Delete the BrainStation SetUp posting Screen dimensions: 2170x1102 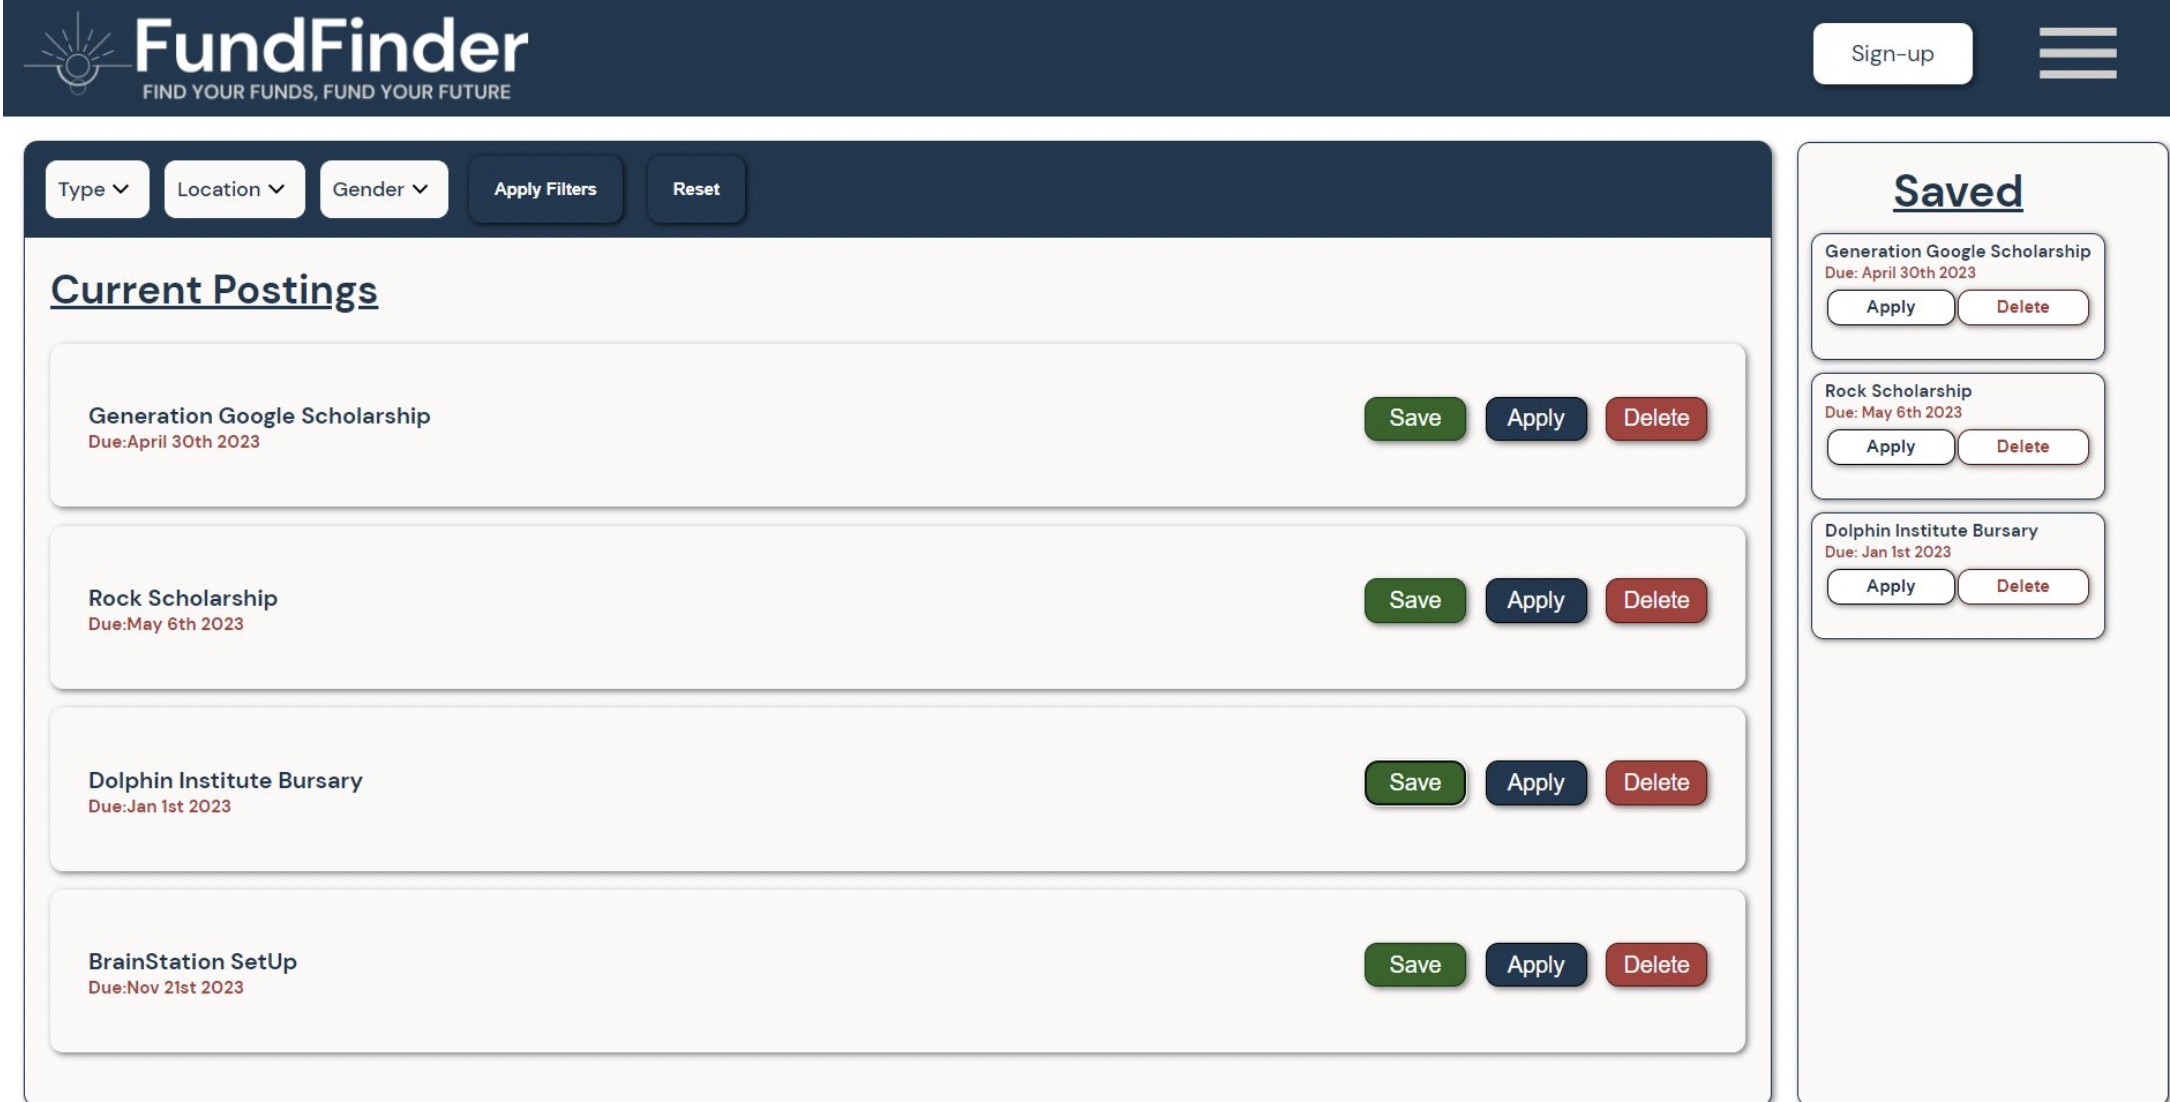(x=1656, y=964)
